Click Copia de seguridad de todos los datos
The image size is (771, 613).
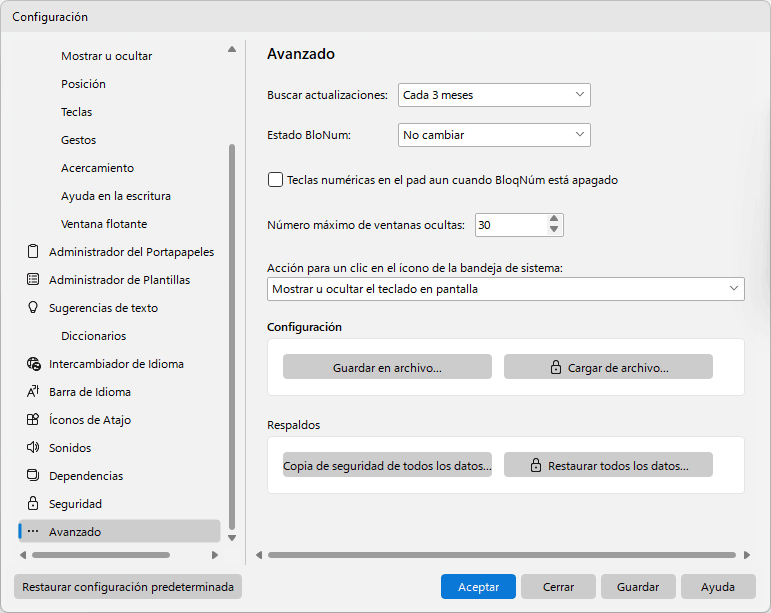(387, 465)
